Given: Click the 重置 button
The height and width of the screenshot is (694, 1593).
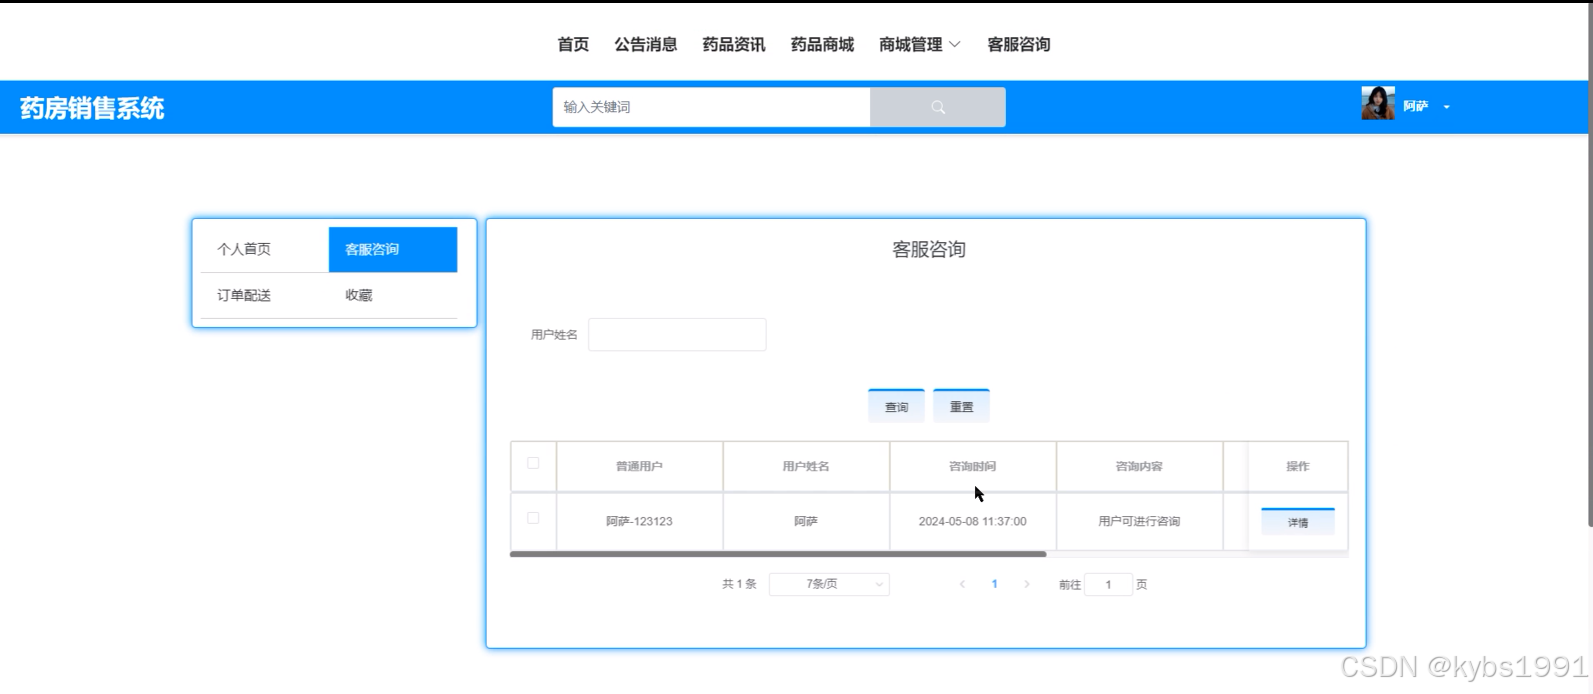Looking at the screenshot, I should [x=961, y=406].
